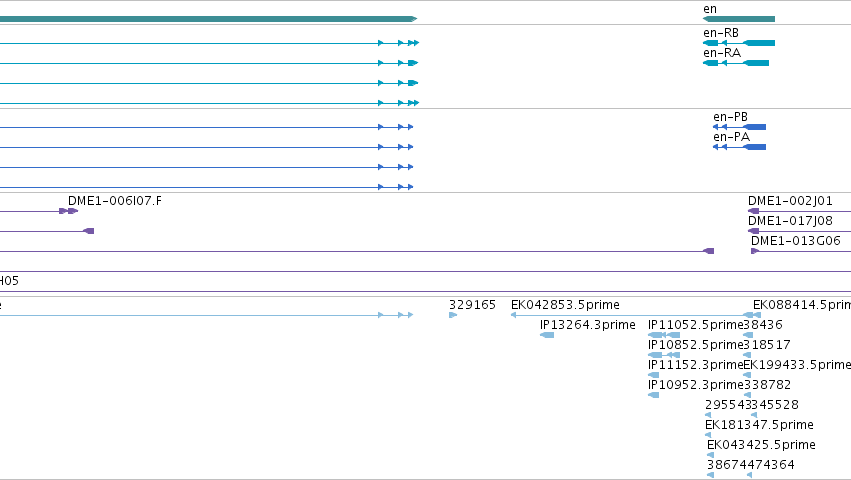Select the DME1-006I07.F label
851x480 pixels.
pyautogui.click(x=115, y=201)
